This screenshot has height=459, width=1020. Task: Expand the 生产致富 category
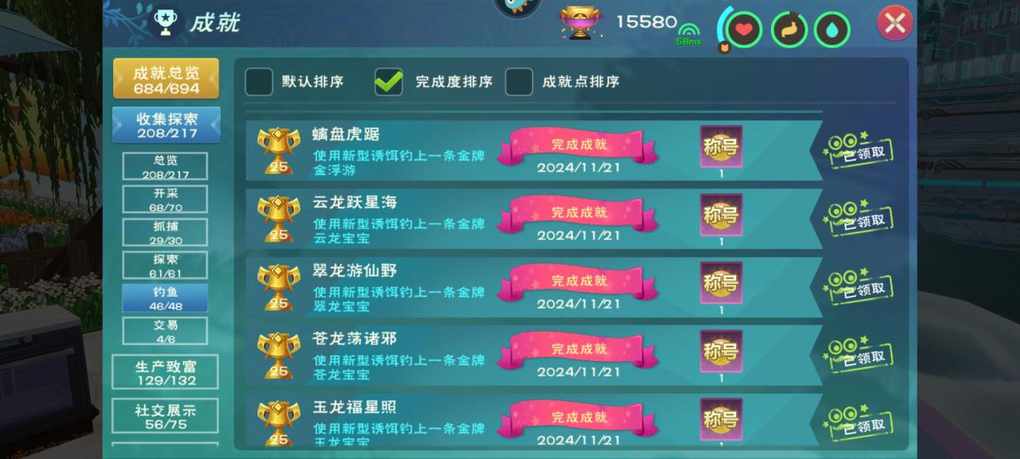tap(165, 373)
